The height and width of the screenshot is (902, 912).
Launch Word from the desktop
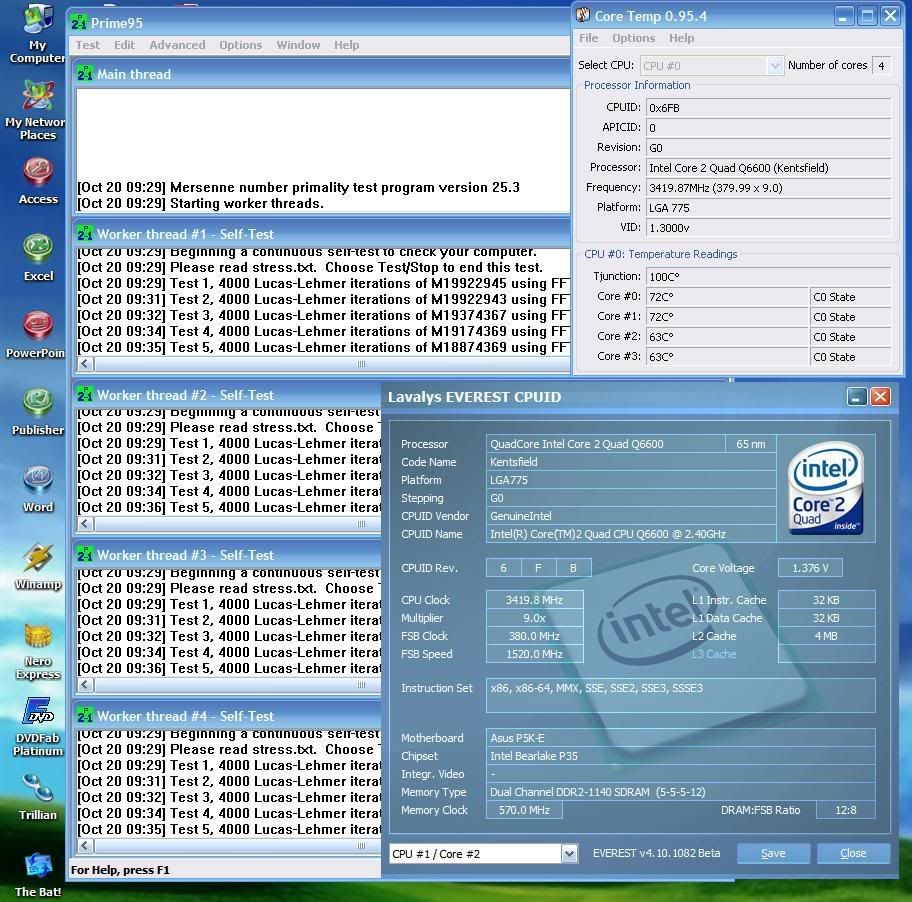38,489
